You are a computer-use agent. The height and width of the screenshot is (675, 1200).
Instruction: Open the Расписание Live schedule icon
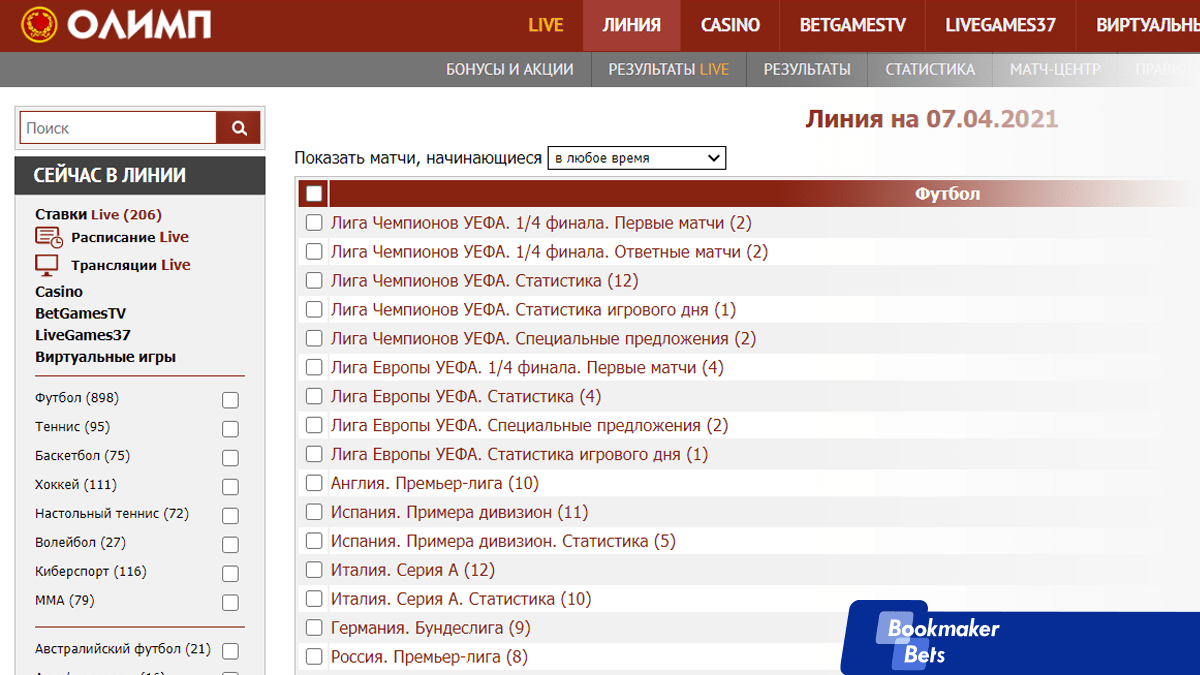coord(49,238)
